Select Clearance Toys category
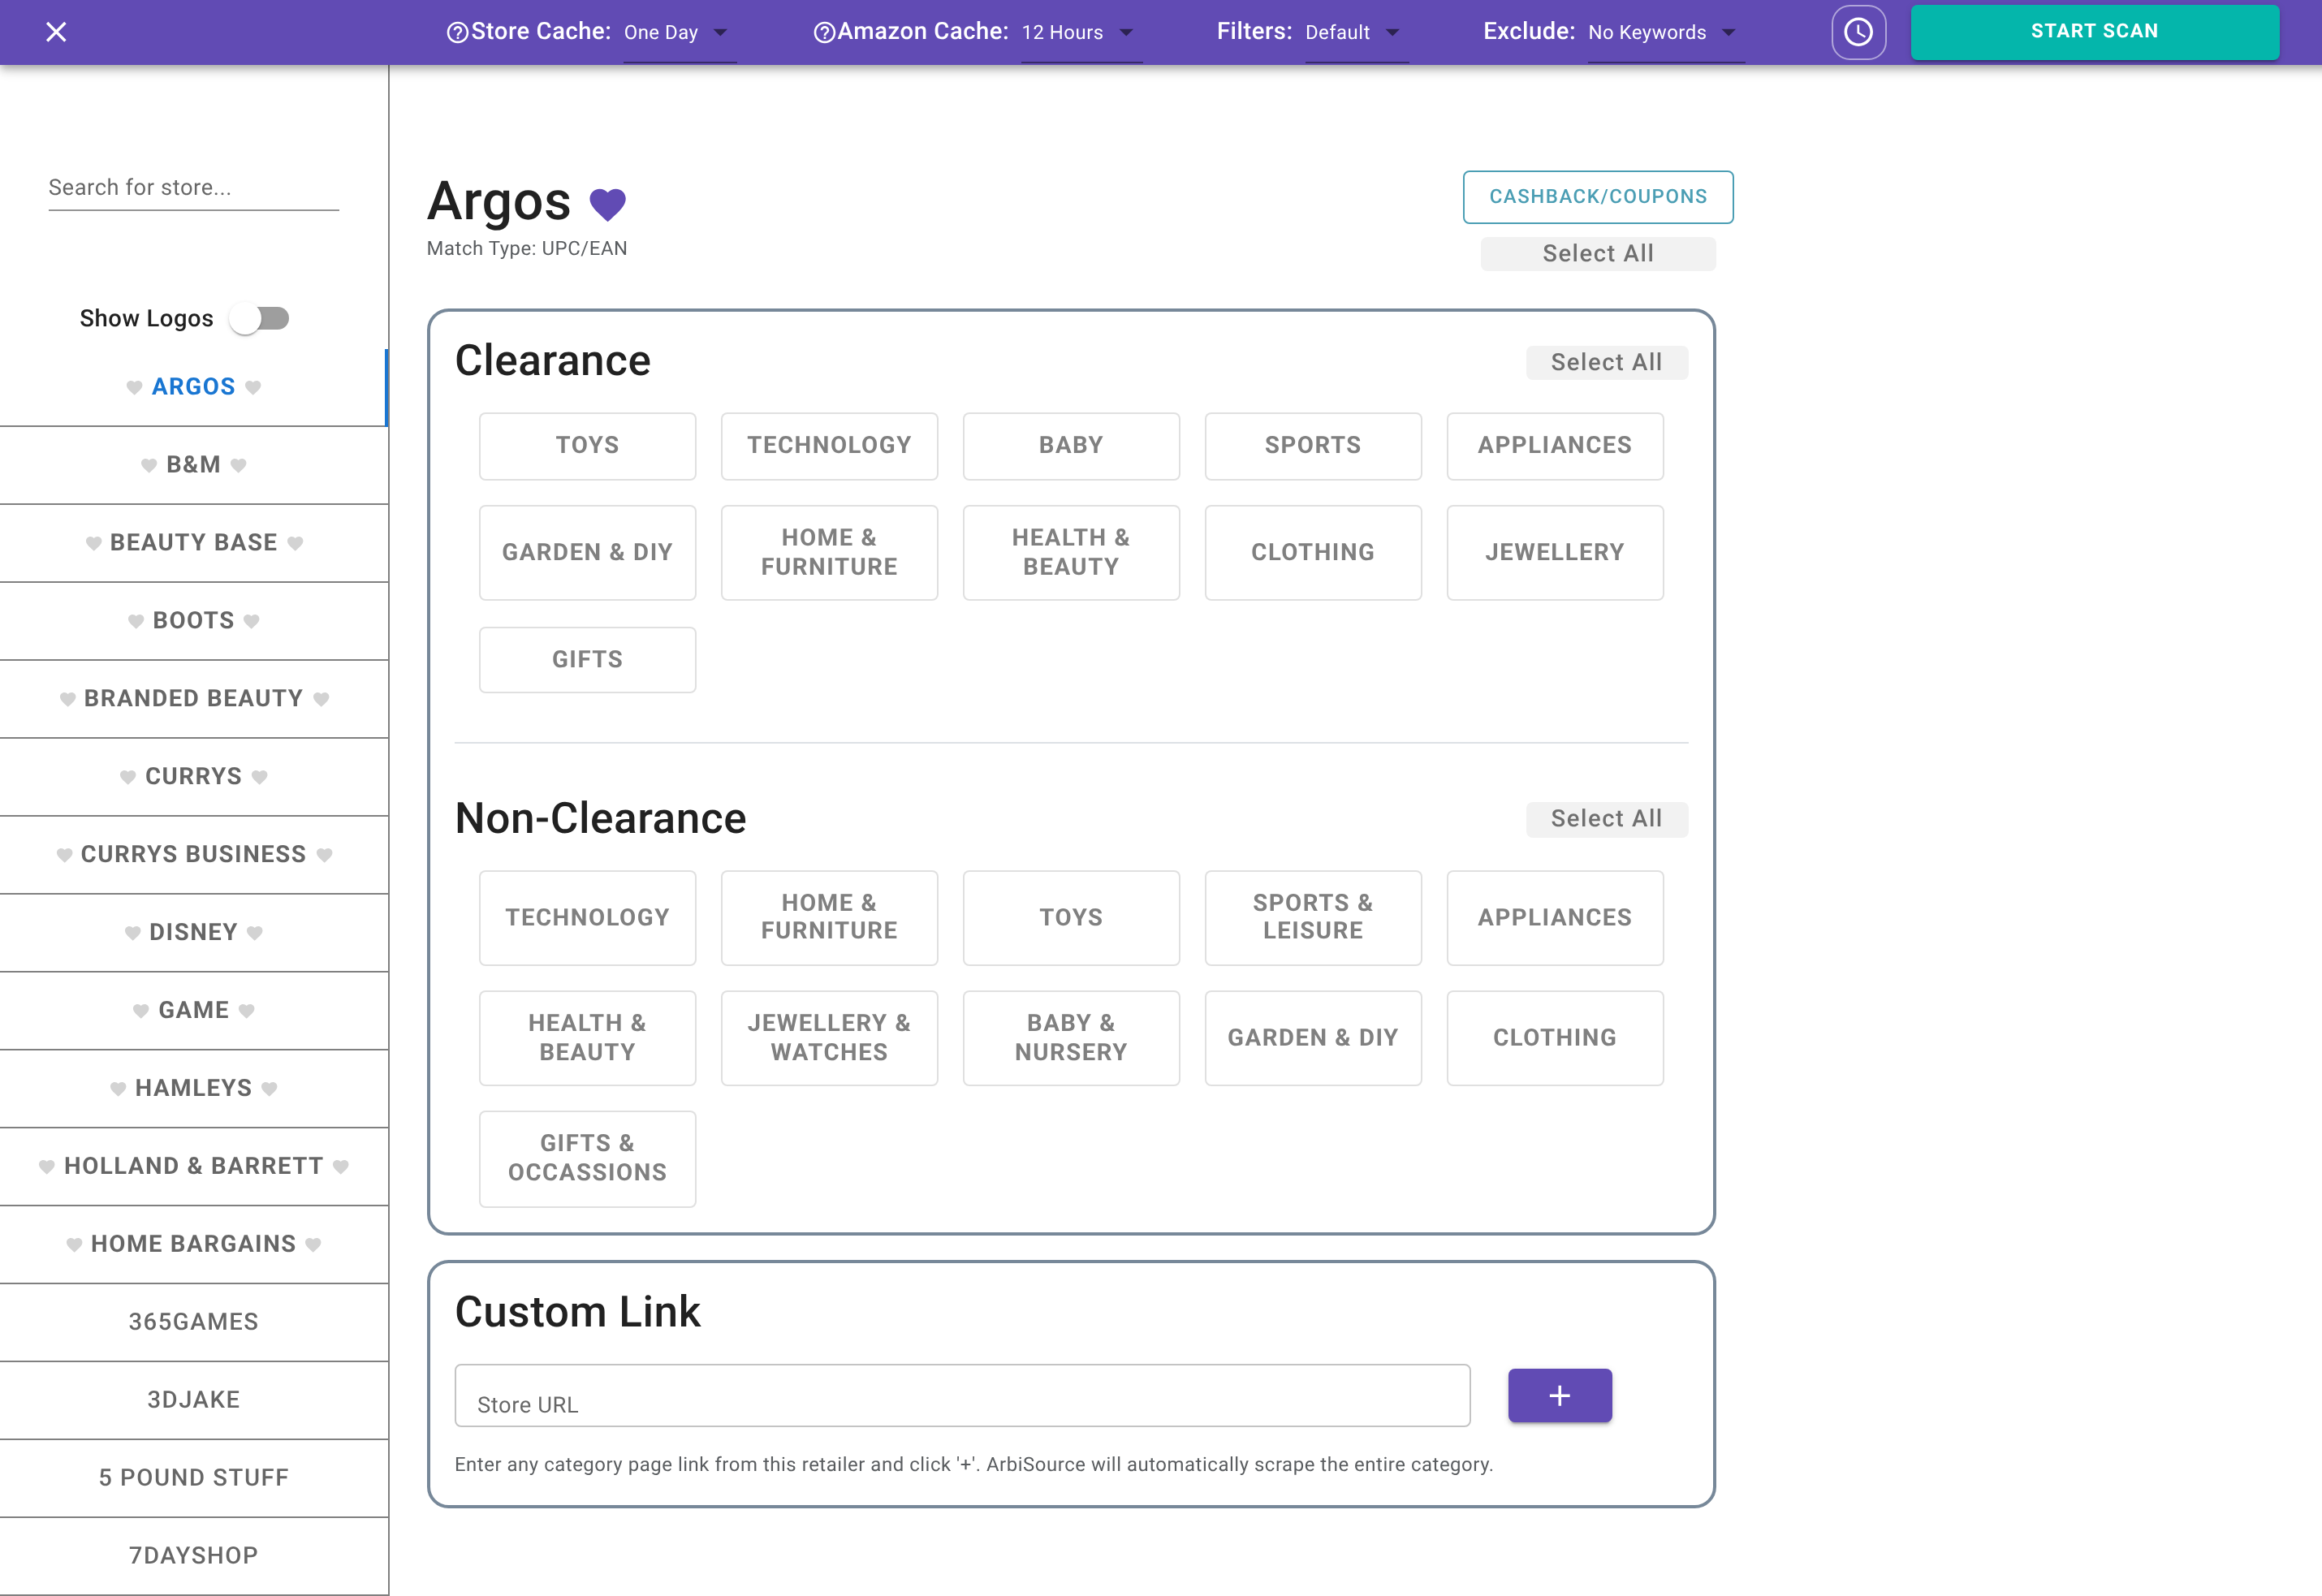Image resolution: width=2322 pixels, height=1596 pixels. 587,446
